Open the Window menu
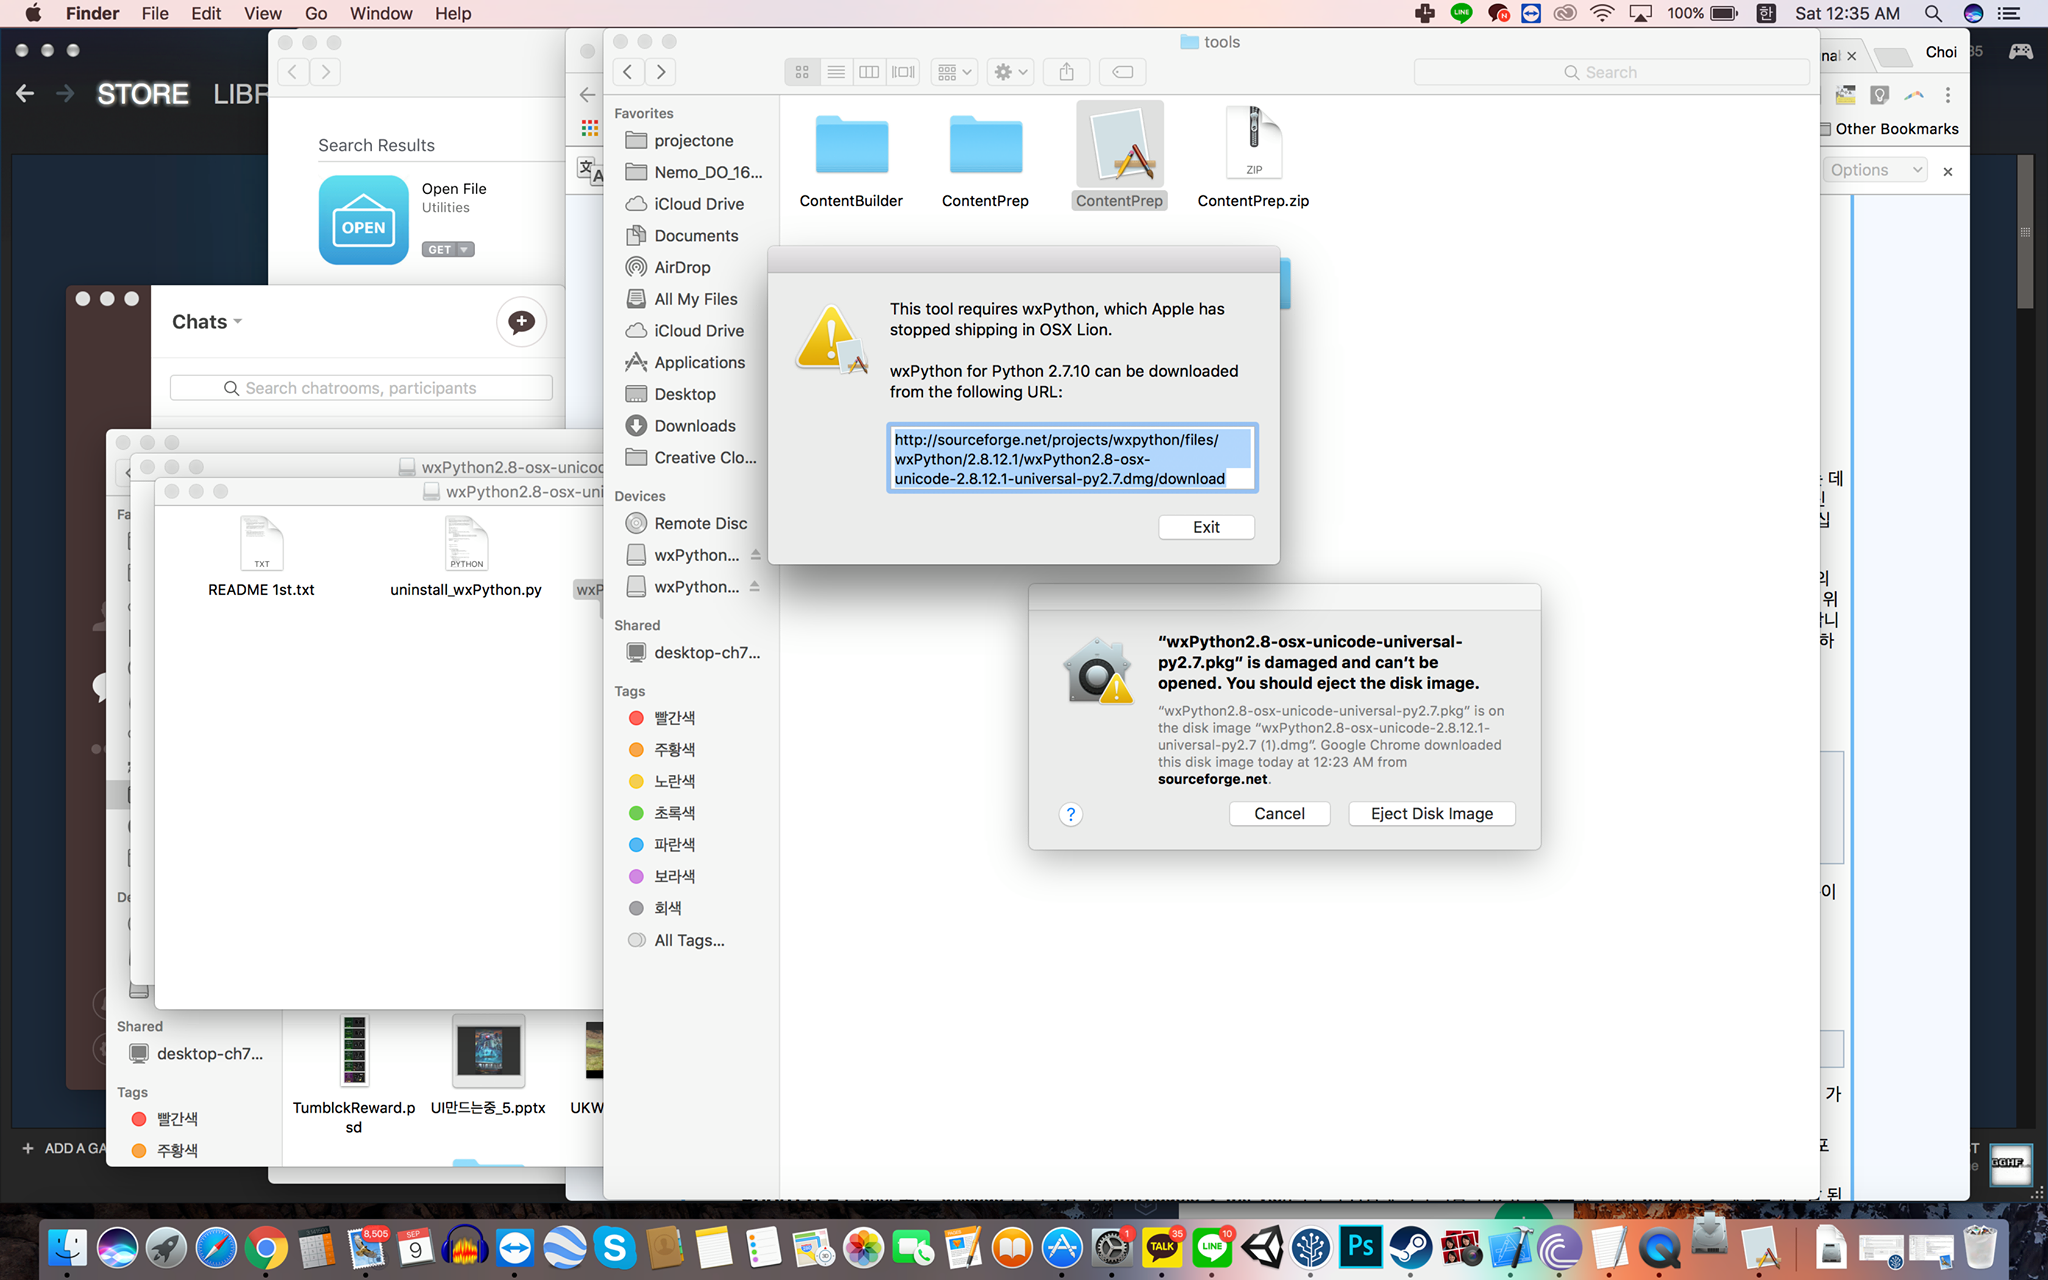The image size is (2048, 1280). (x=380, y=13)
